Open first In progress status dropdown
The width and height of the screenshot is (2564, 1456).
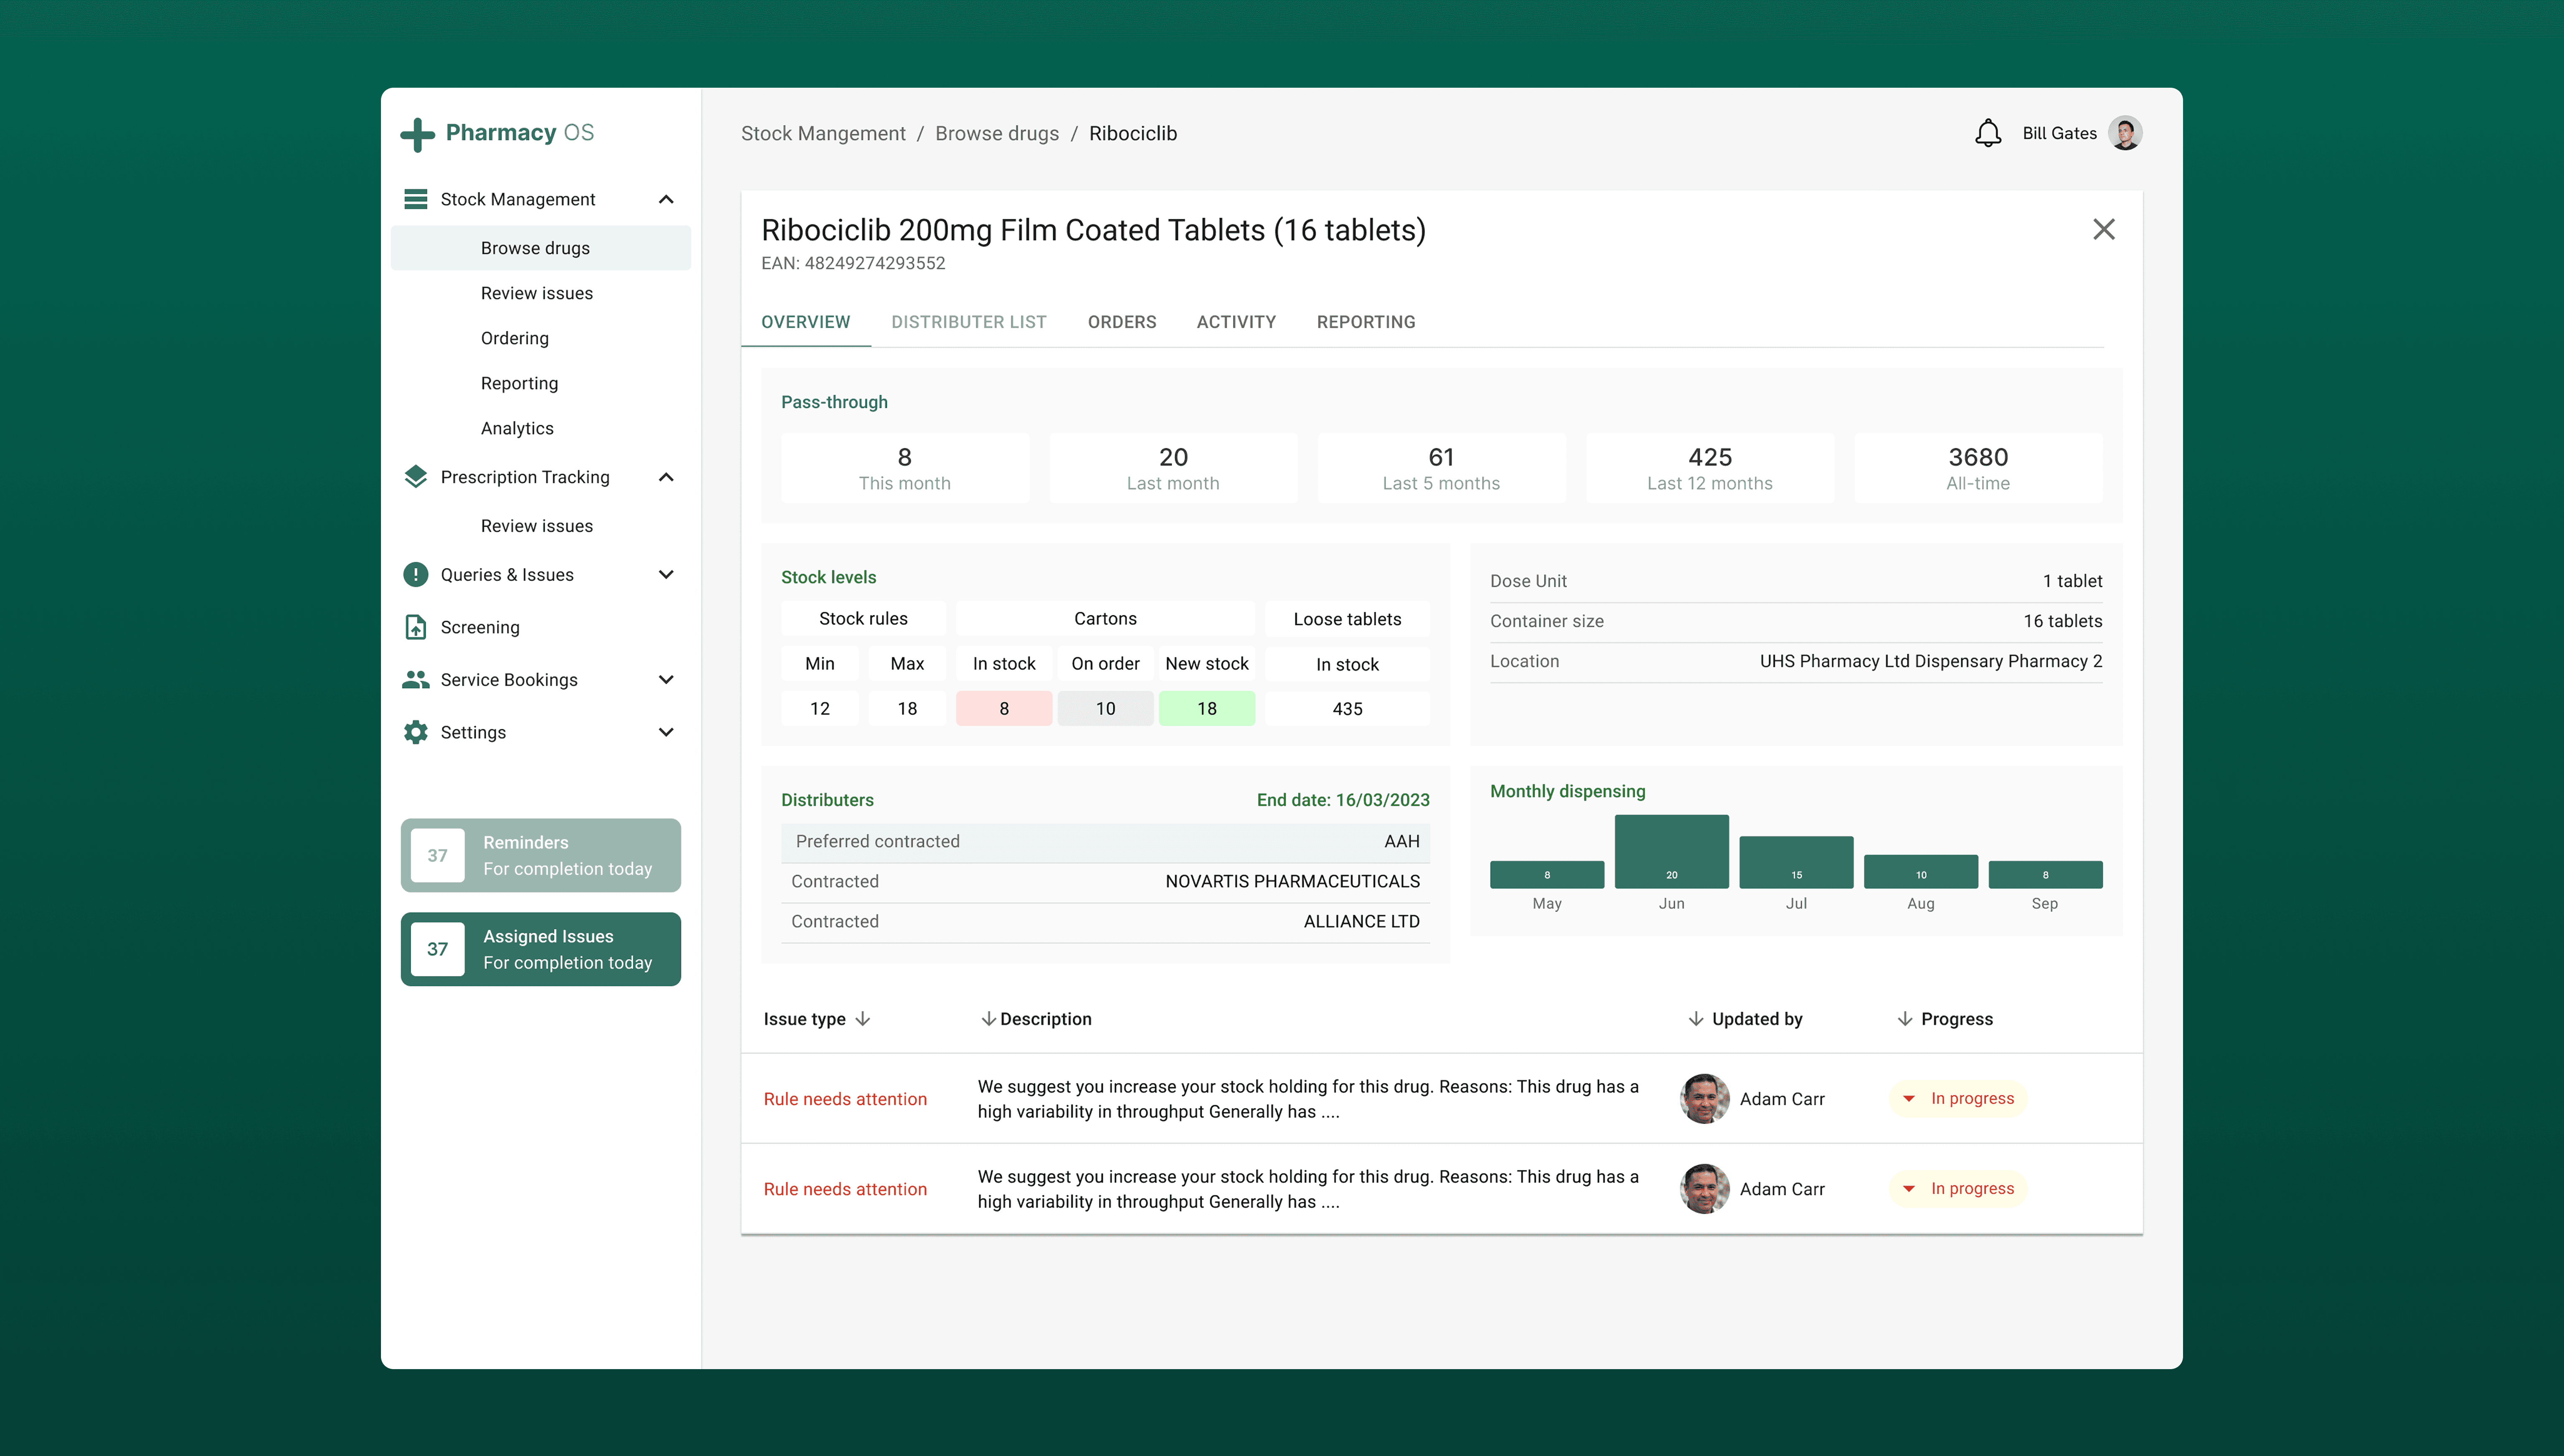point(1908,1099)
